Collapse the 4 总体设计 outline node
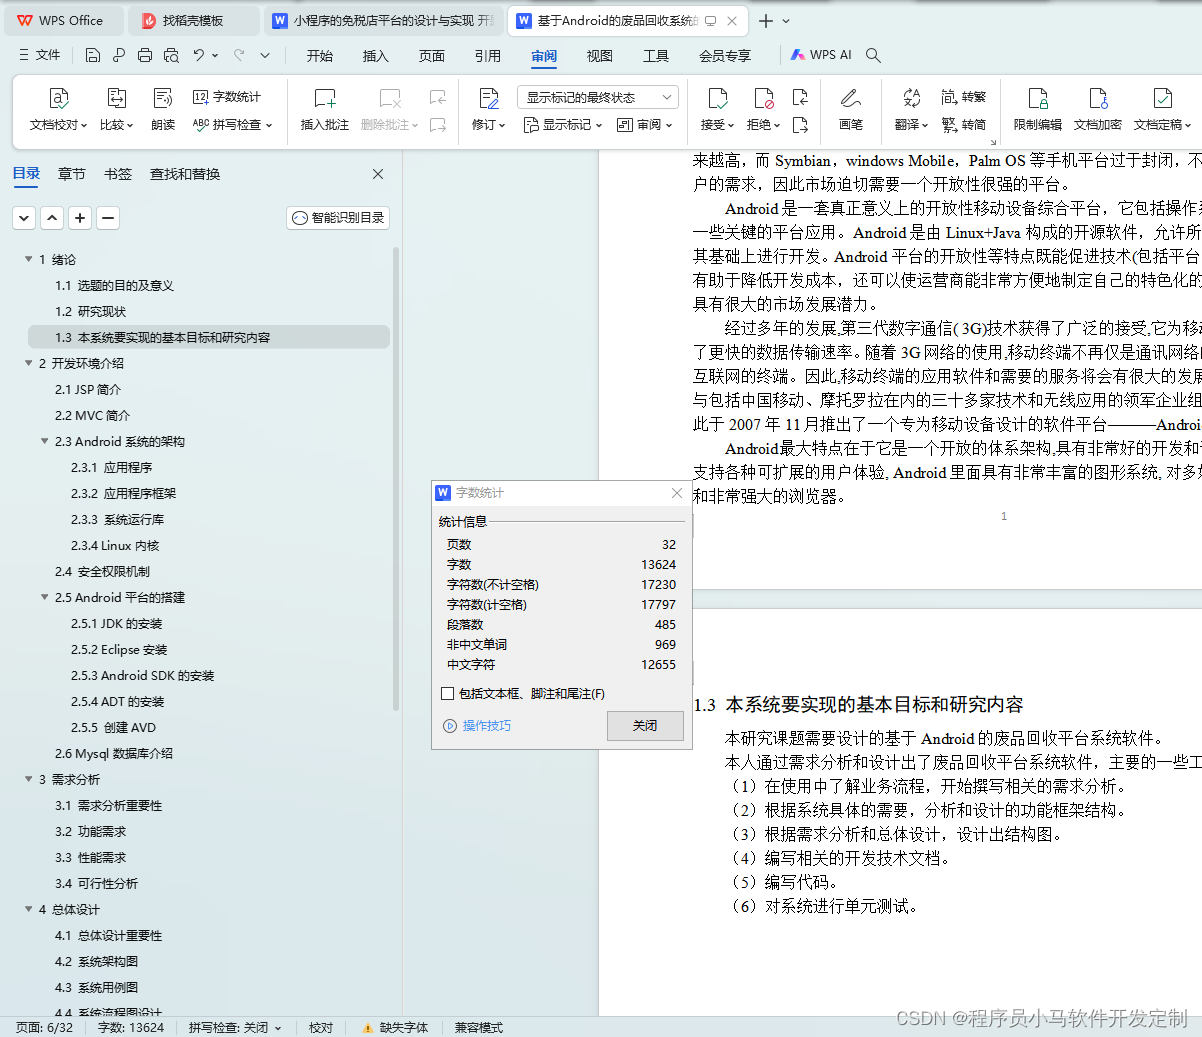Image resolution: width=1202 pixels, height=1037 pixels. 29,909
